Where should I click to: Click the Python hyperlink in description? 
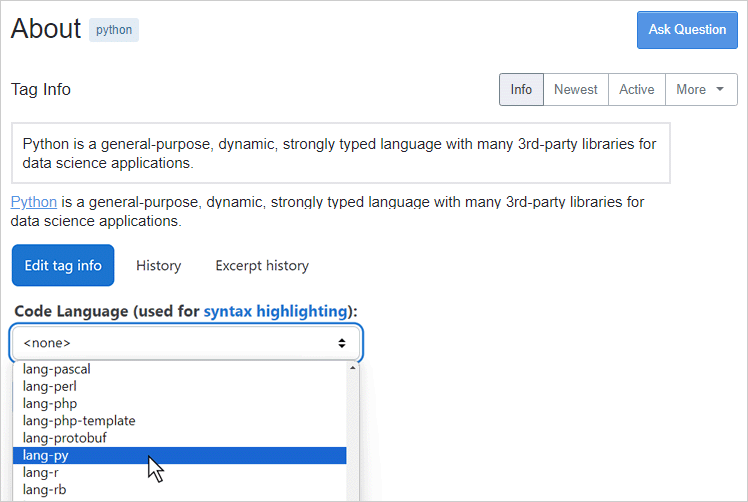(x=33, y=202)
